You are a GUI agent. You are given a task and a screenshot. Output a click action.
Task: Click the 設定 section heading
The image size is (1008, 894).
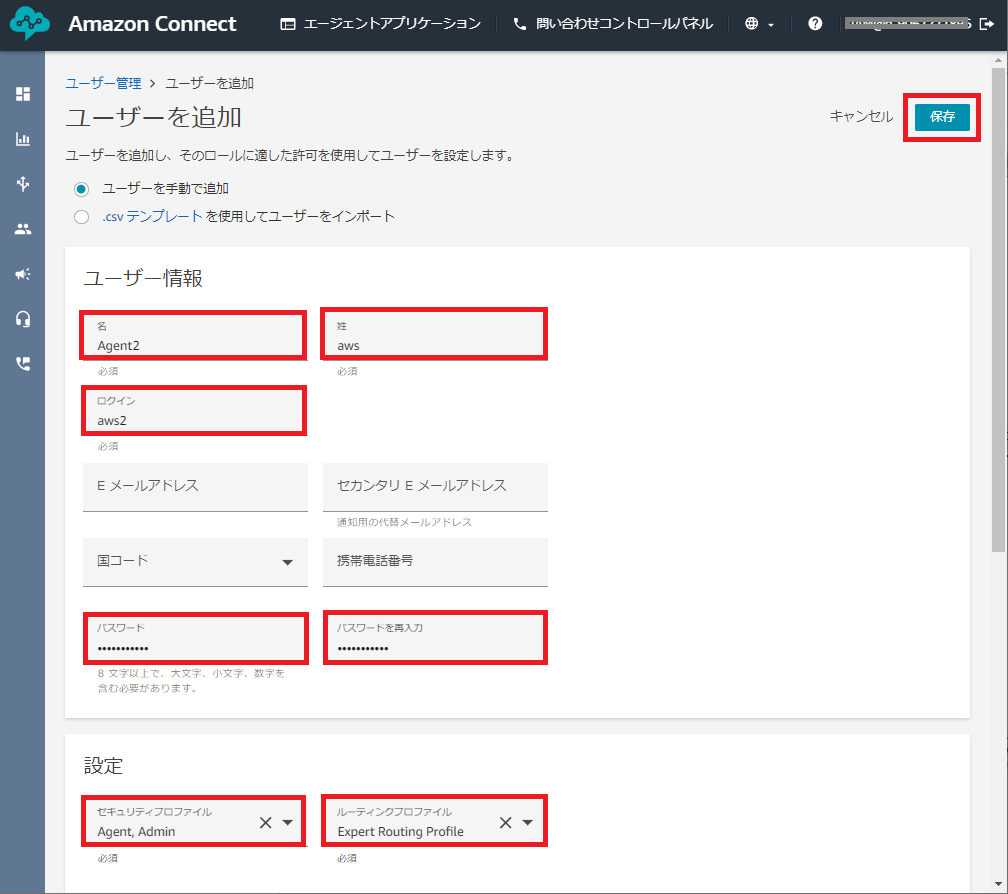pyautogui.click(x=104, y=766)
